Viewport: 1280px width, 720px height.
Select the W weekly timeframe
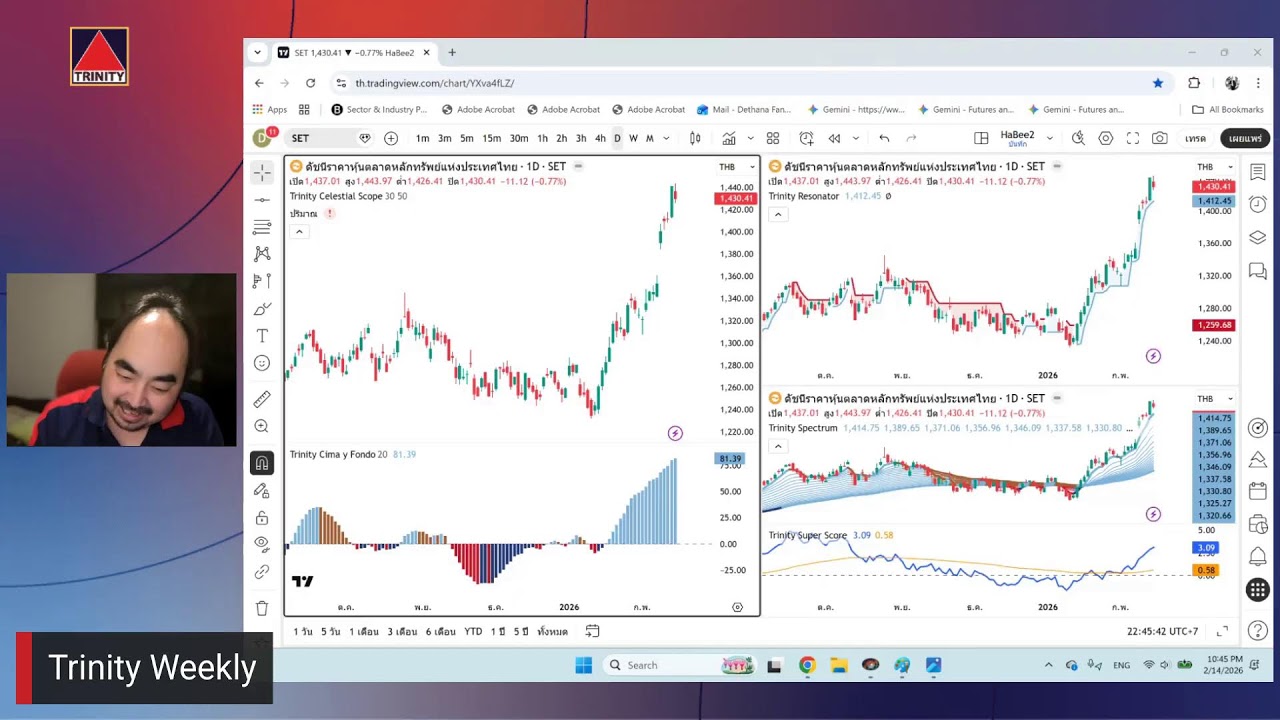tap(633, 138)
